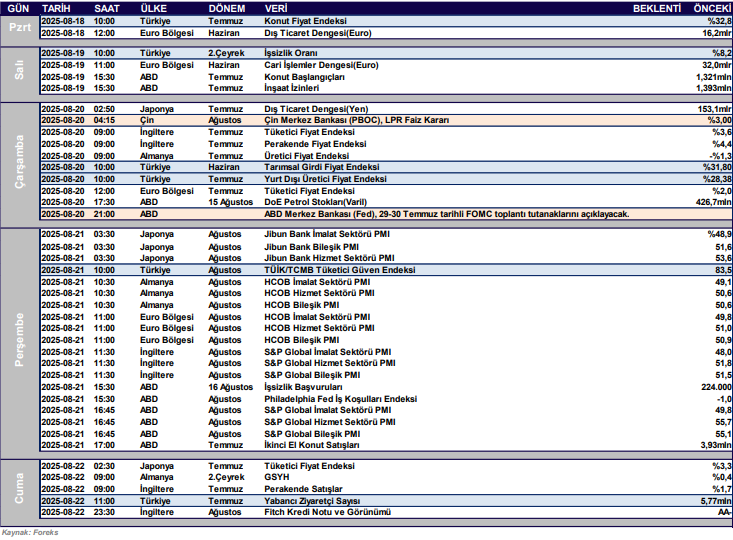The height and width of the screenshot is (540, 733).
Task: Select the Salı day label
Action: 18,70
